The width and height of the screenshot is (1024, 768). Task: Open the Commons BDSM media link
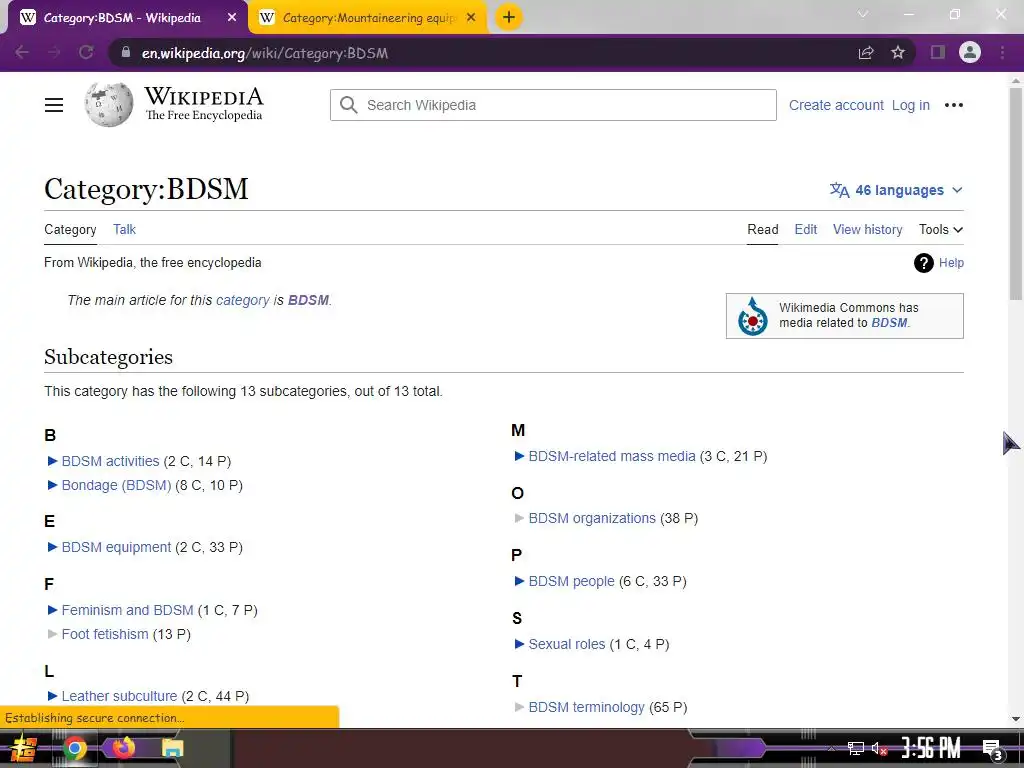point(889,323)
